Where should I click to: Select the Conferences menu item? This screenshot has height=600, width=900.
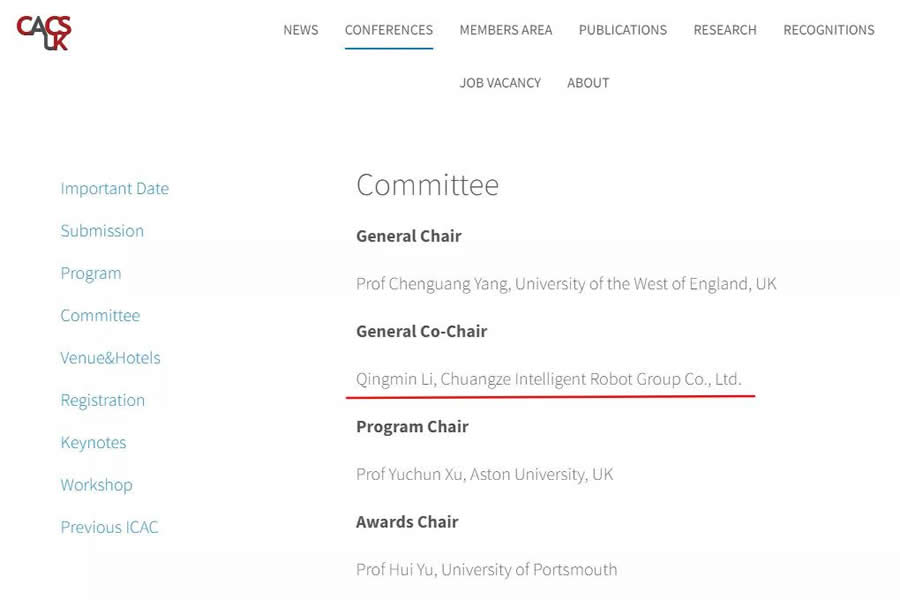click(388, 30)
